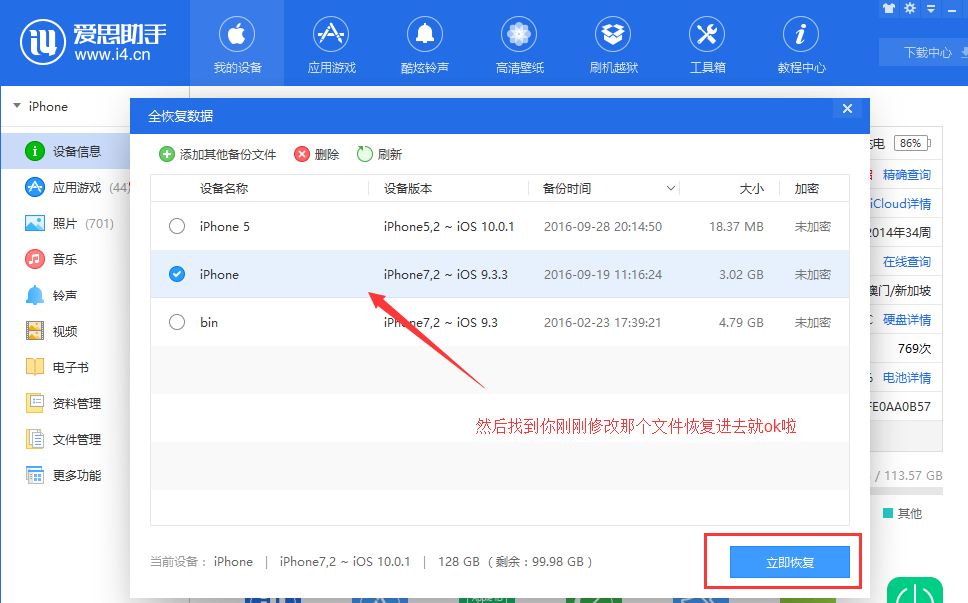Click the 4.79 GB size cell

click(x=741, y=323)
